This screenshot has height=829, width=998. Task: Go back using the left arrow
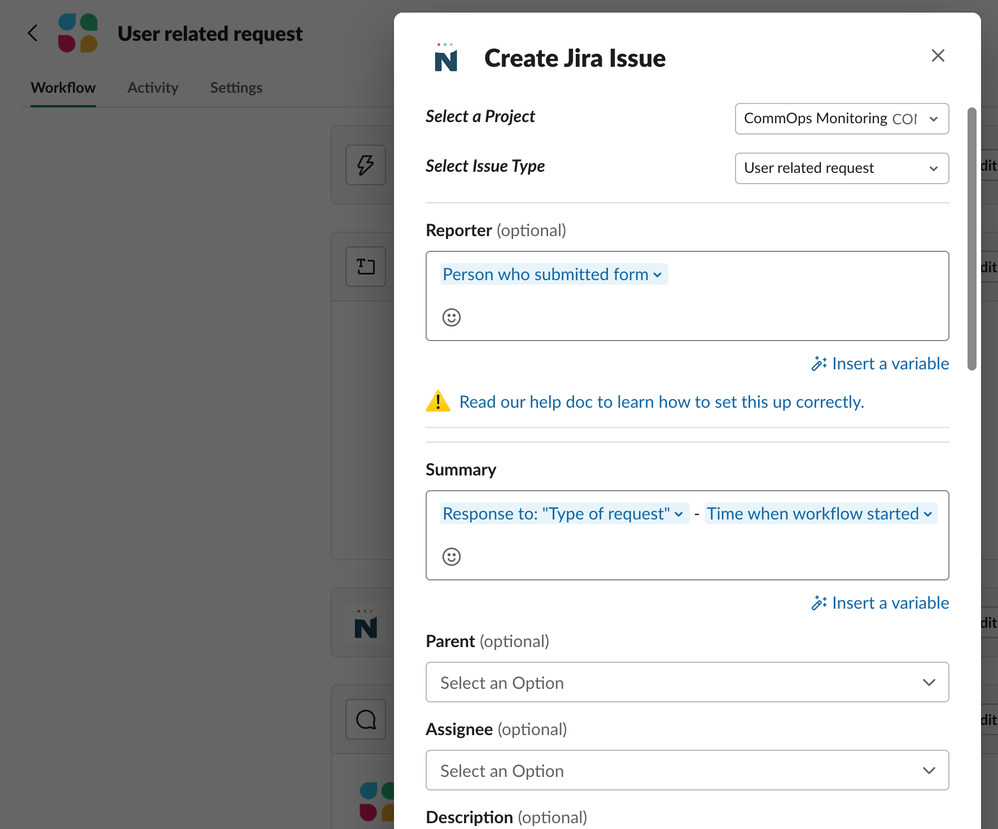point(32,33)
